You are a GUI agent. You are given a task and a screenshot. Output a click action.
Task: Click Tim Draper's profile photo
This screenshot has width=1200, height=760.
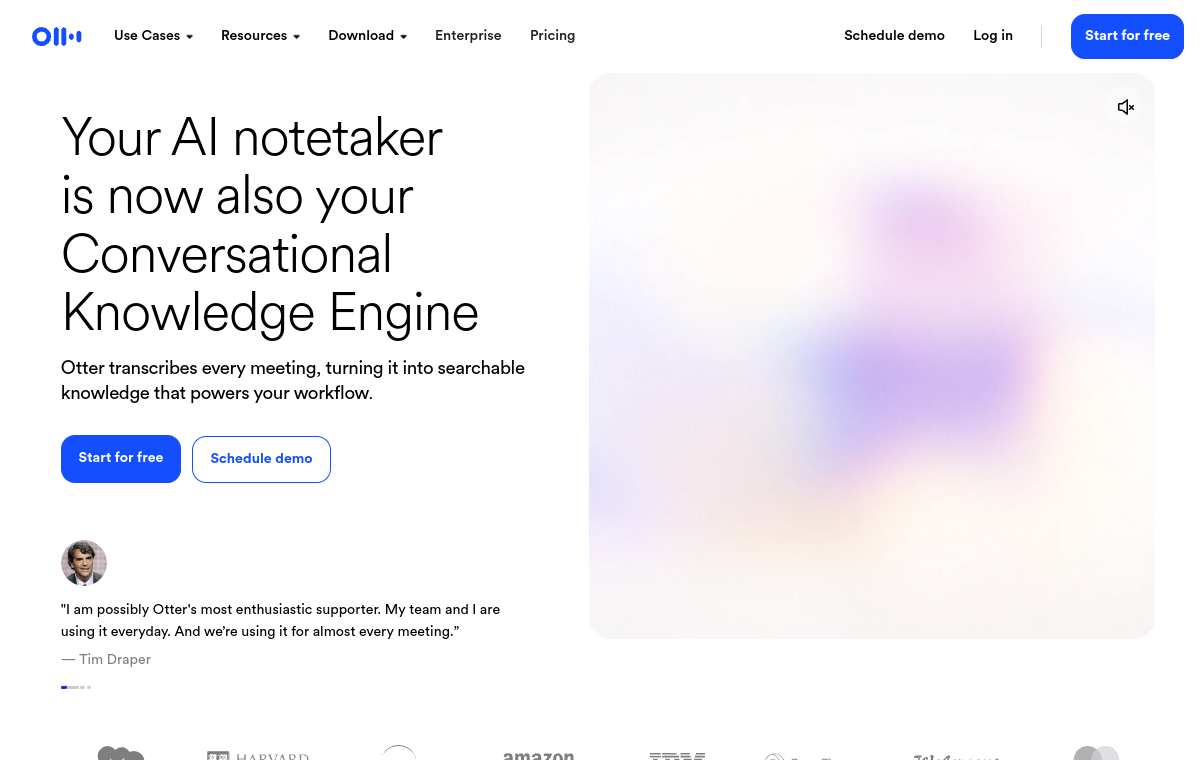coord(84,563)
